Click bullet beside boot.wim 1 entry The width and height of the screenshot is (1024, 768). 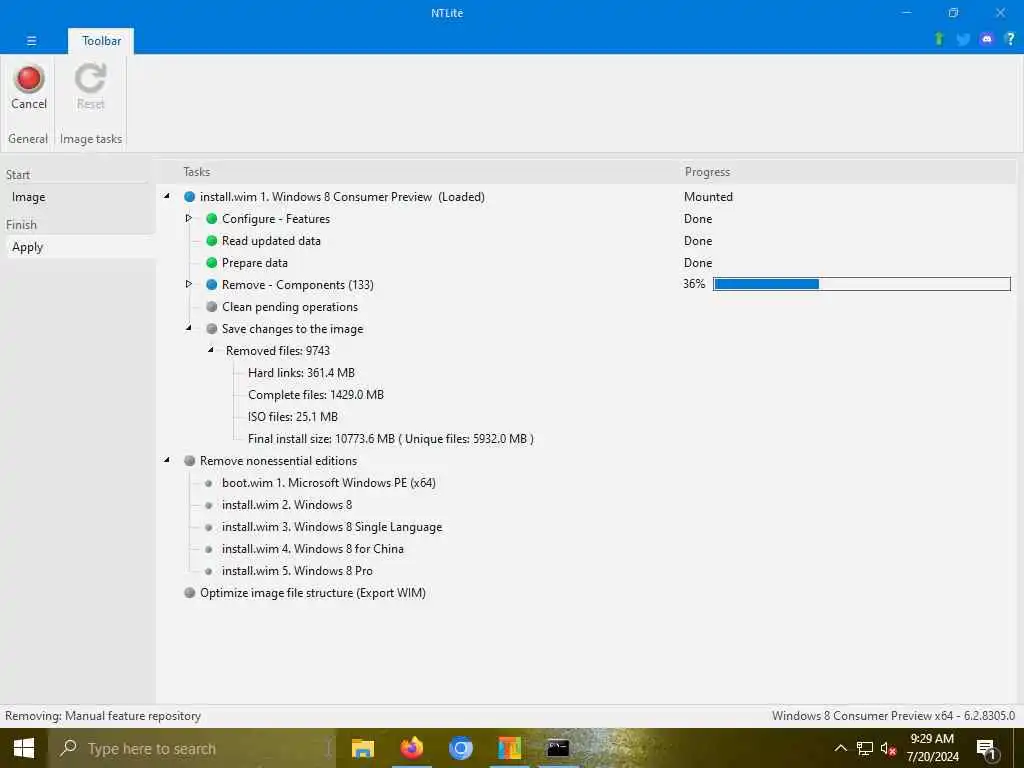pyautogui.click(x=208, y=483)
